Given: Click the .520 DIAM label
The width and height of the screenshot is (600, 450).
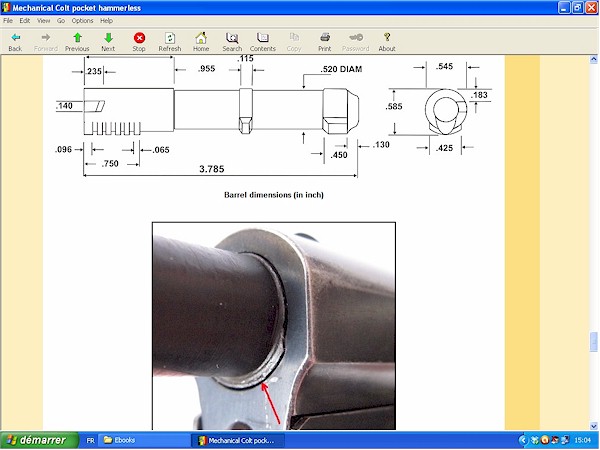Looking at the screenshot, I should coord(341,69).
